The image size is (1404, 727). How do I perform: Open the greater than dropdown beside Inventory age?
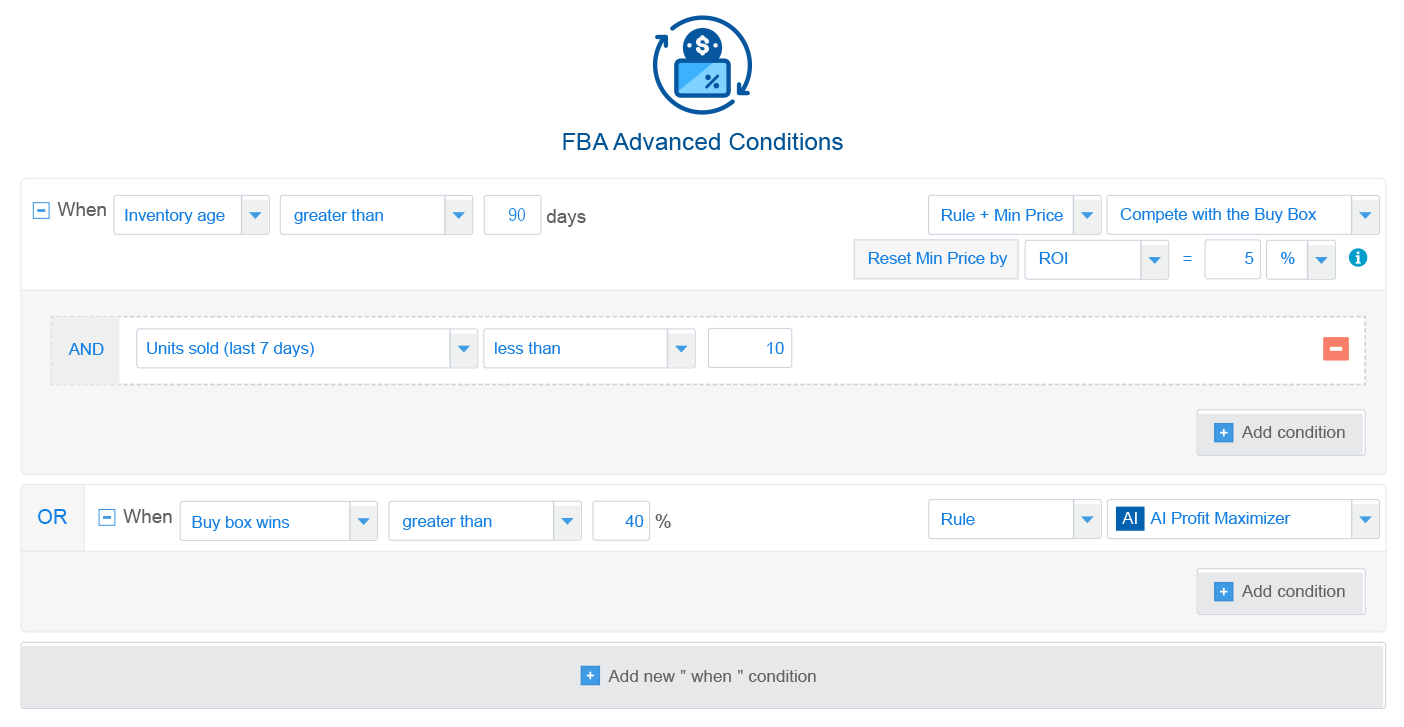(376, 215)
